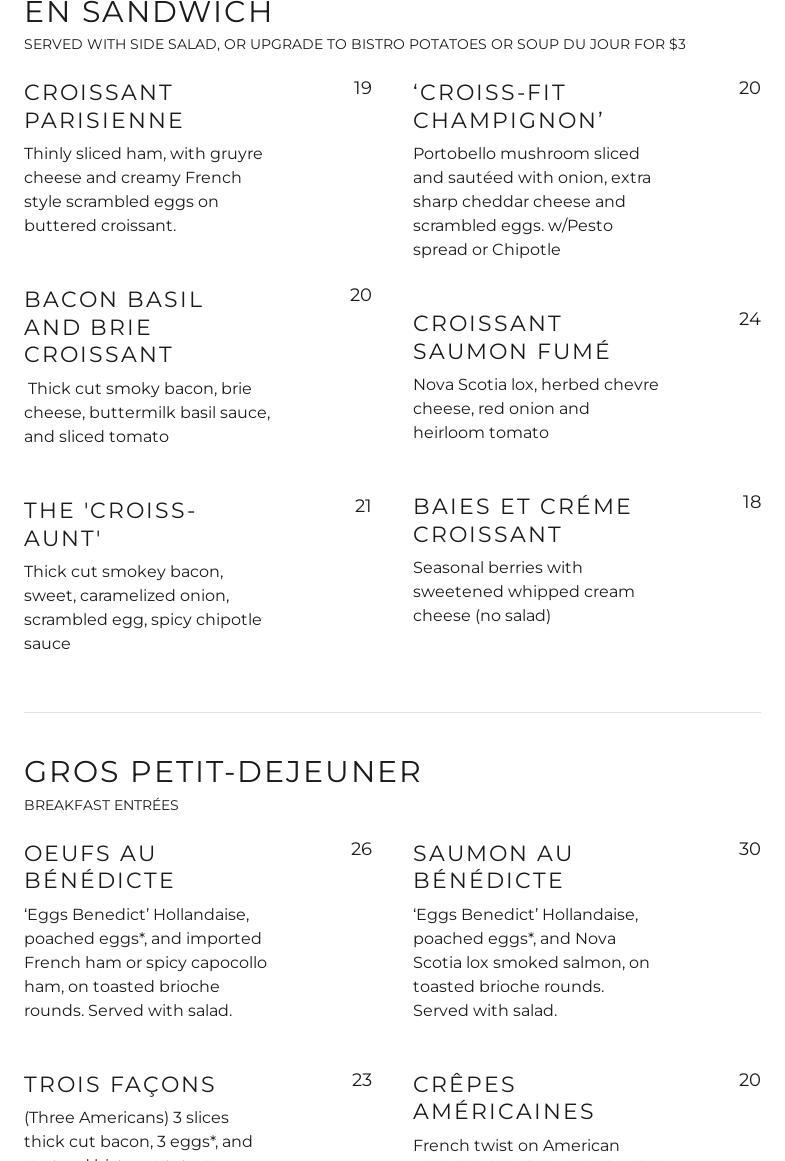The height and width of the screenshot is (1161, 785).
Task: Select The 'Croiss-Aunt' menu item title
Action: [x=110, y=524]
